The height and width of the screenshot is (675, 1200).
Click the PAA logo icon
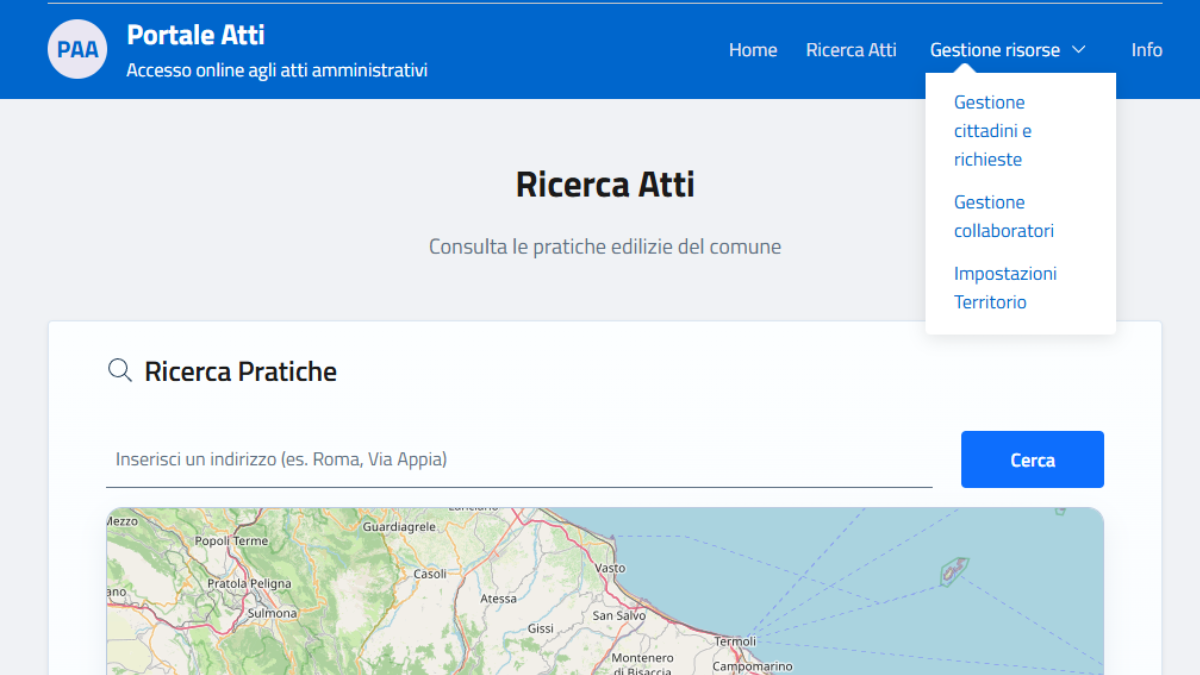(77, 49)
